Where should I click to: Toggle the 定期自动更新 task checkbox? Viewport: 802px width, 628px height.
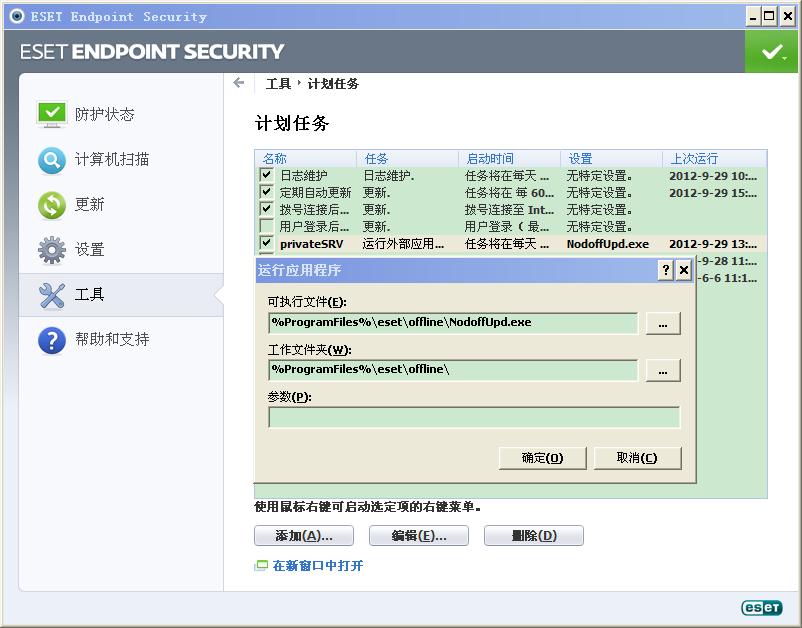tap(266, 192)
